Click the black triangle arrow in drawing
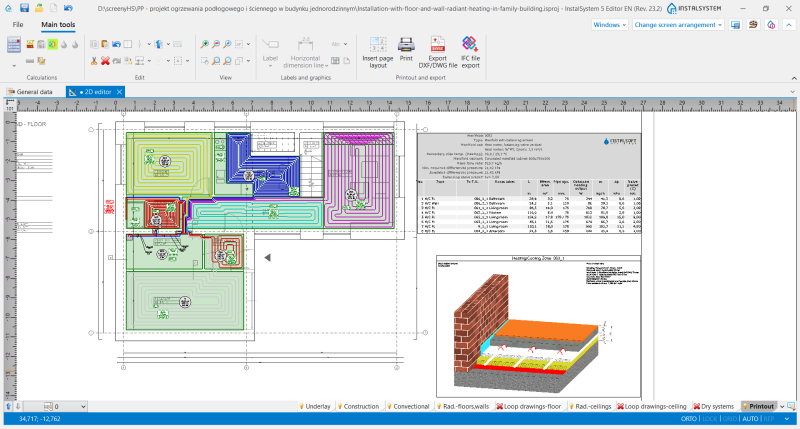The image size is (800, 429). click(x=267, y=258)
